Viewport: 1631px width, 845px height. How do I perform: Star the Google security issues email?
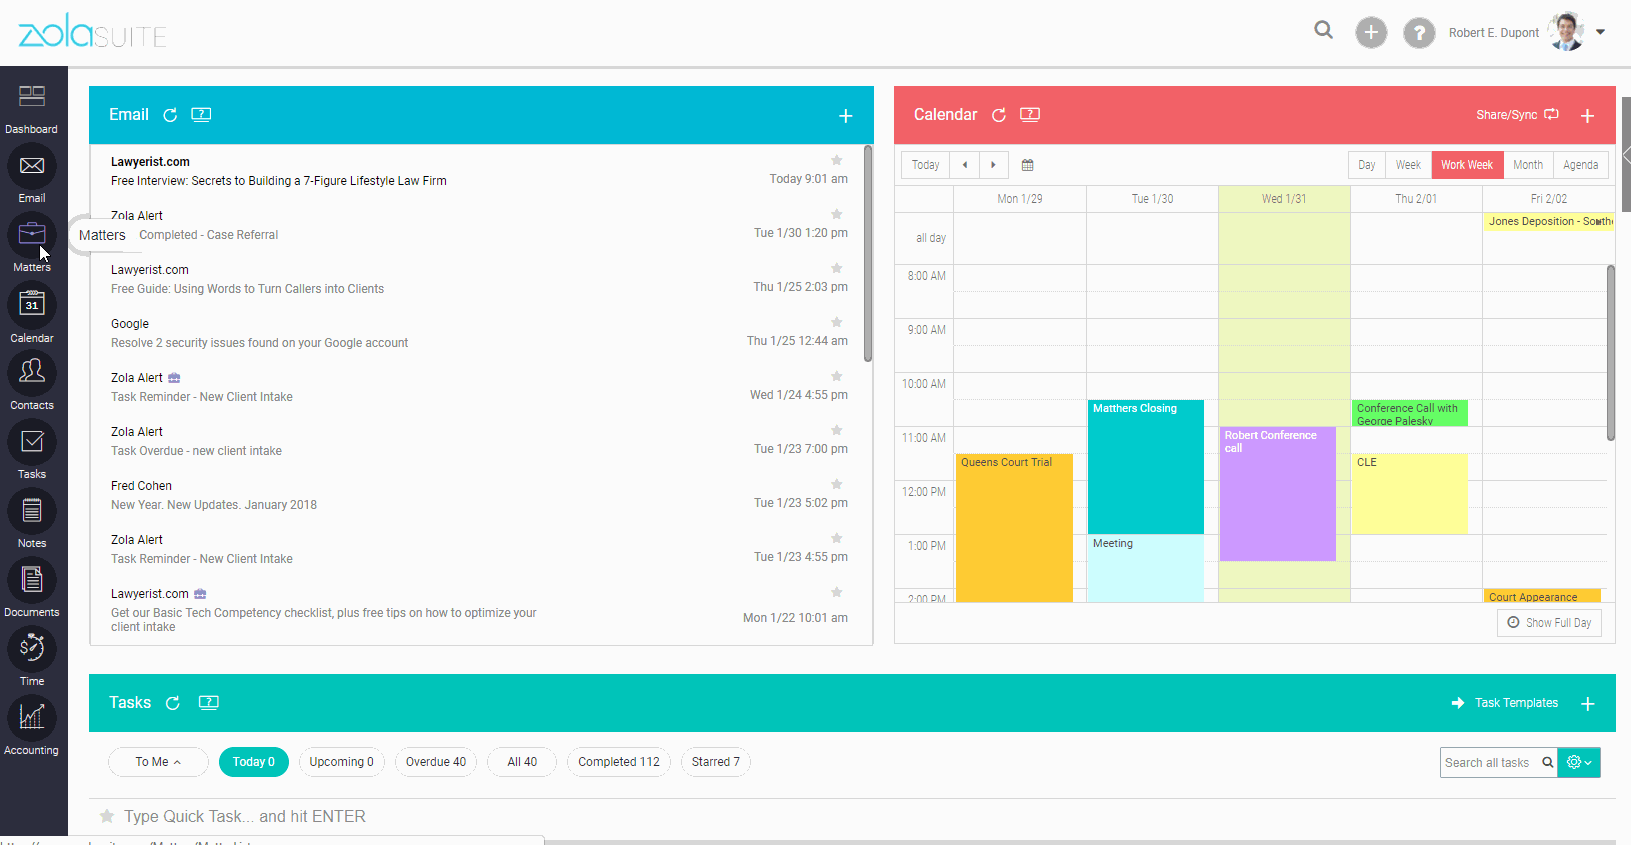coord(837,322)
